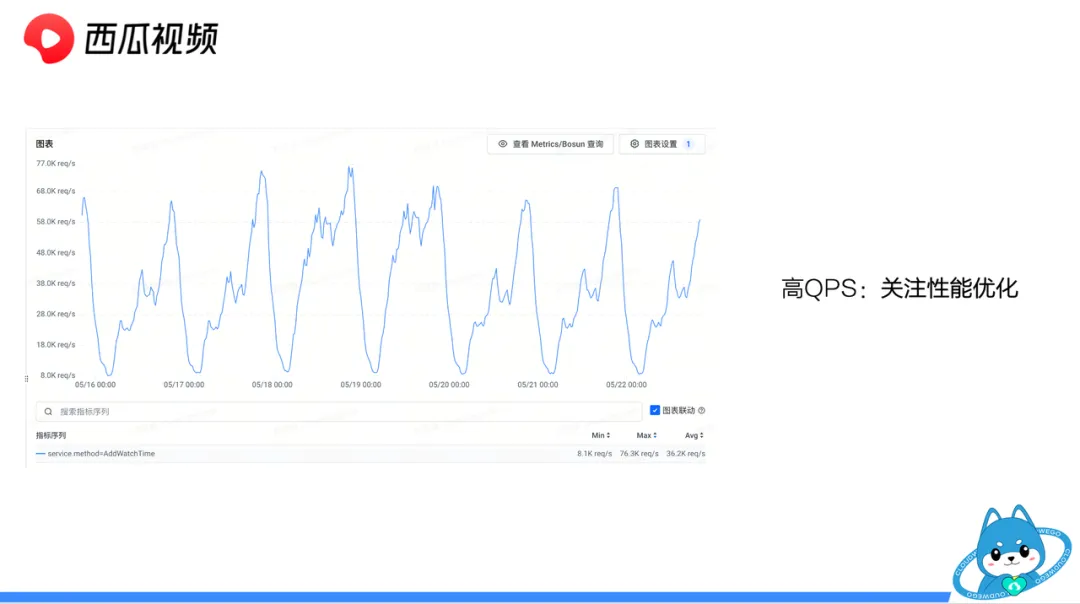Click the 查看 Metrics/Bosun 查询 button

(x=550, y=144)
